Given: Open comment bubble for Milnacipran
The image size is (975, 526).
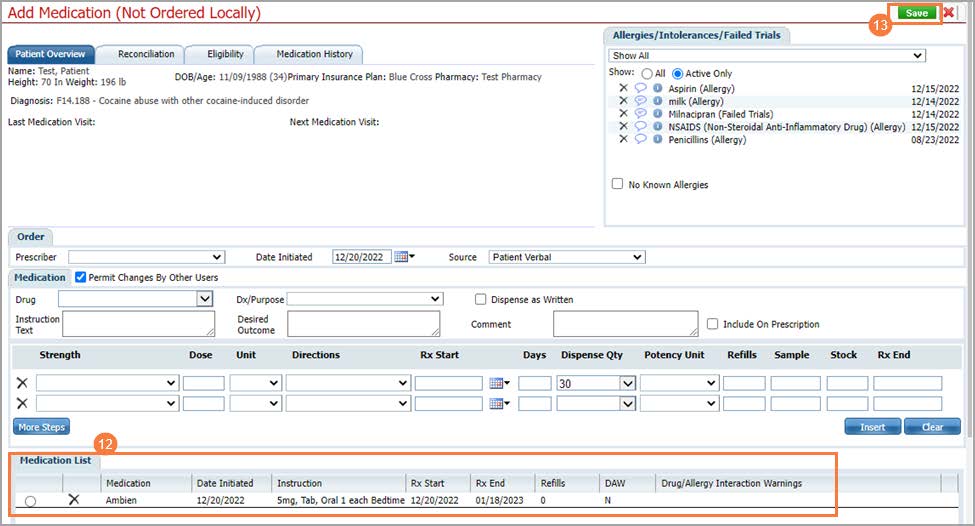Looking at the screenshot, I should pyautogui.click(x=640, y=114).
